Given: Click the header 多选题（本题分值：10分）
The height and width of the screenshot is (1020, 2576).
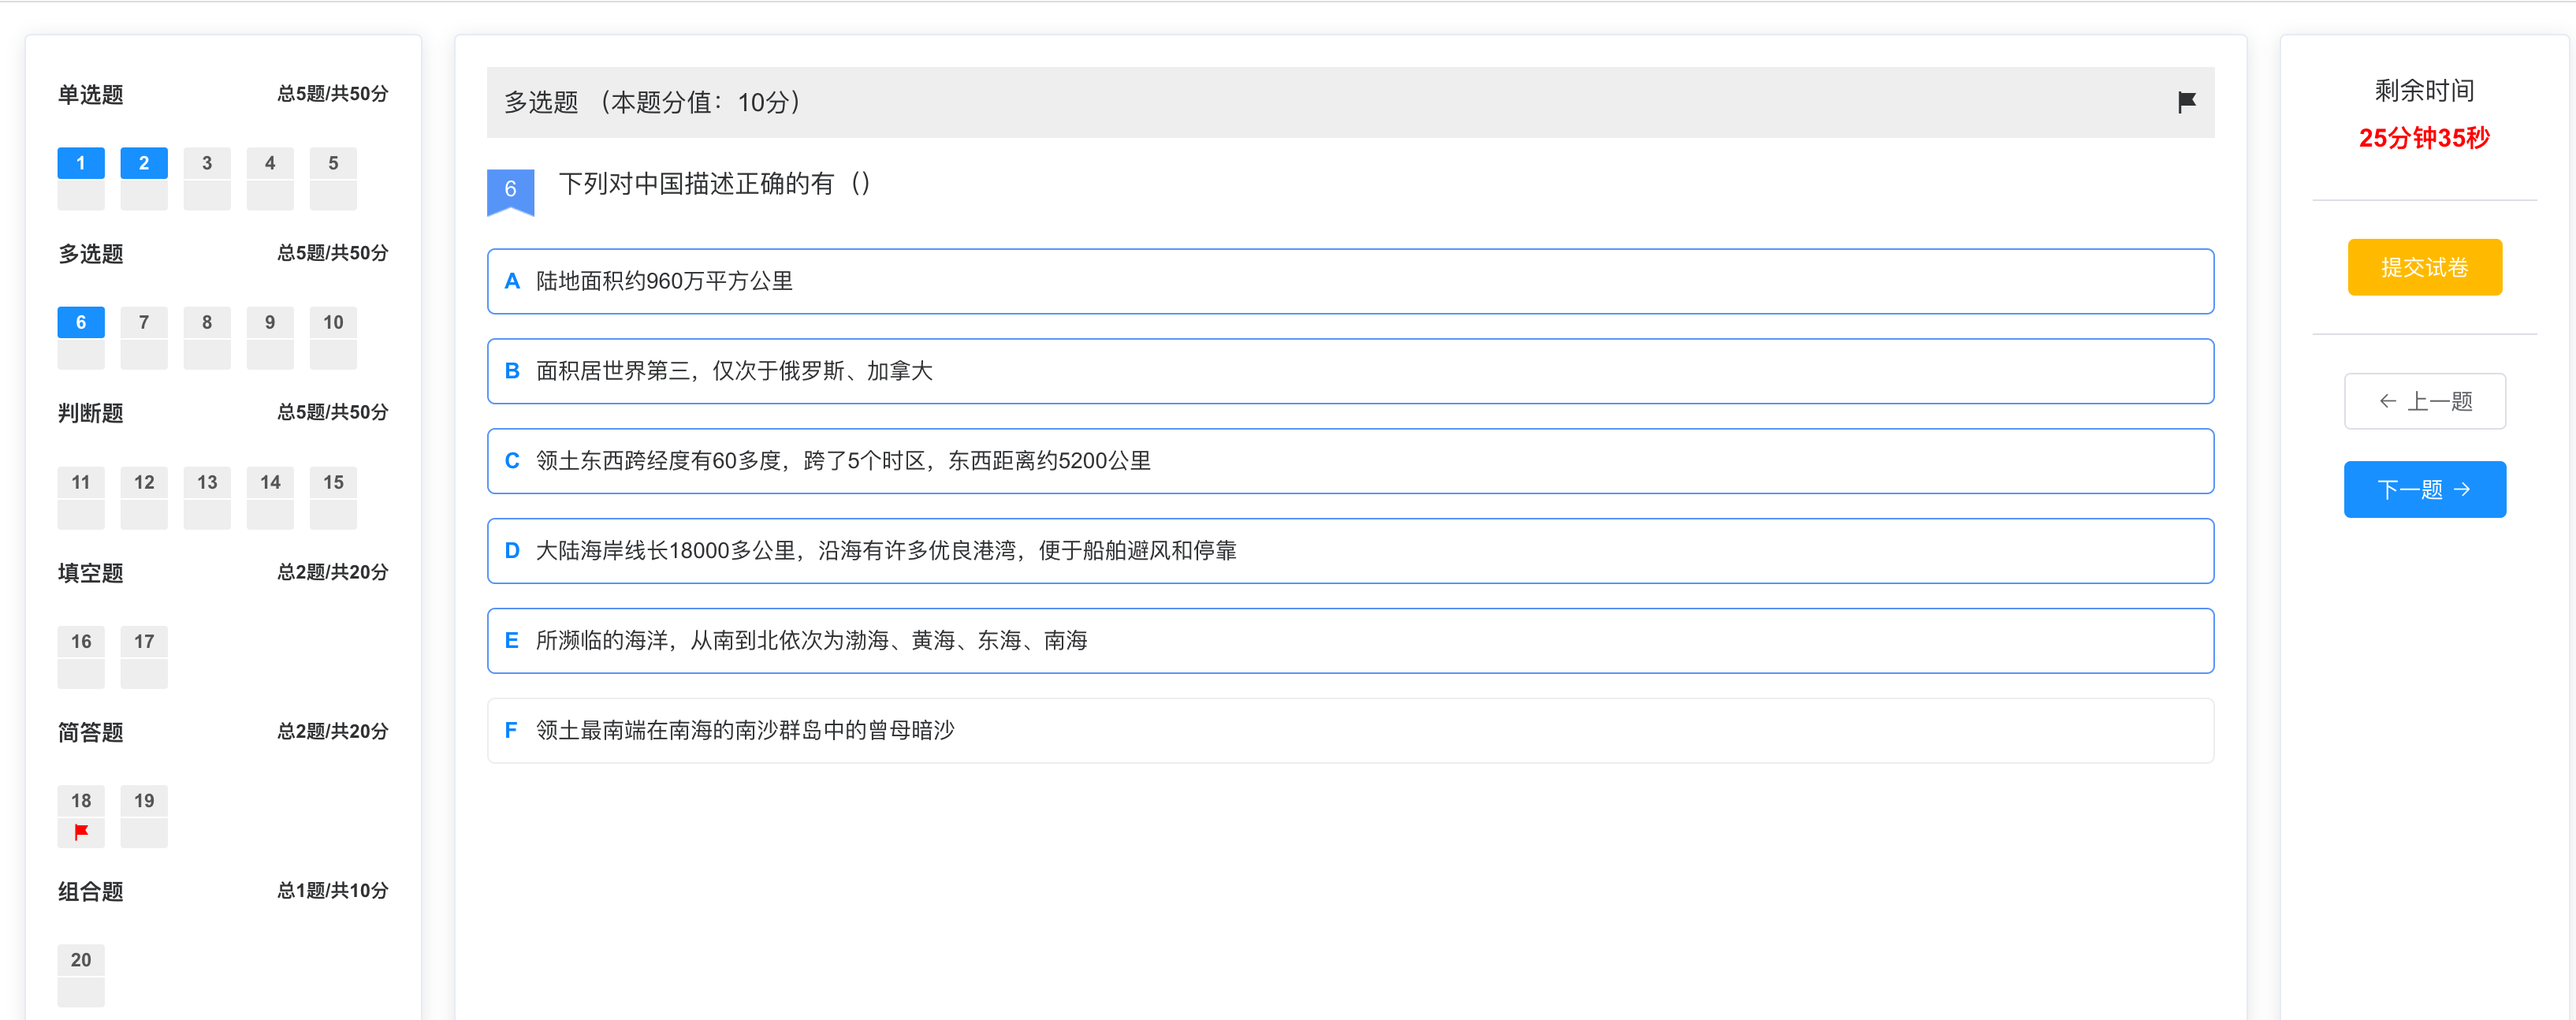Looking at the screenshot, I should [x=653, y=102].
